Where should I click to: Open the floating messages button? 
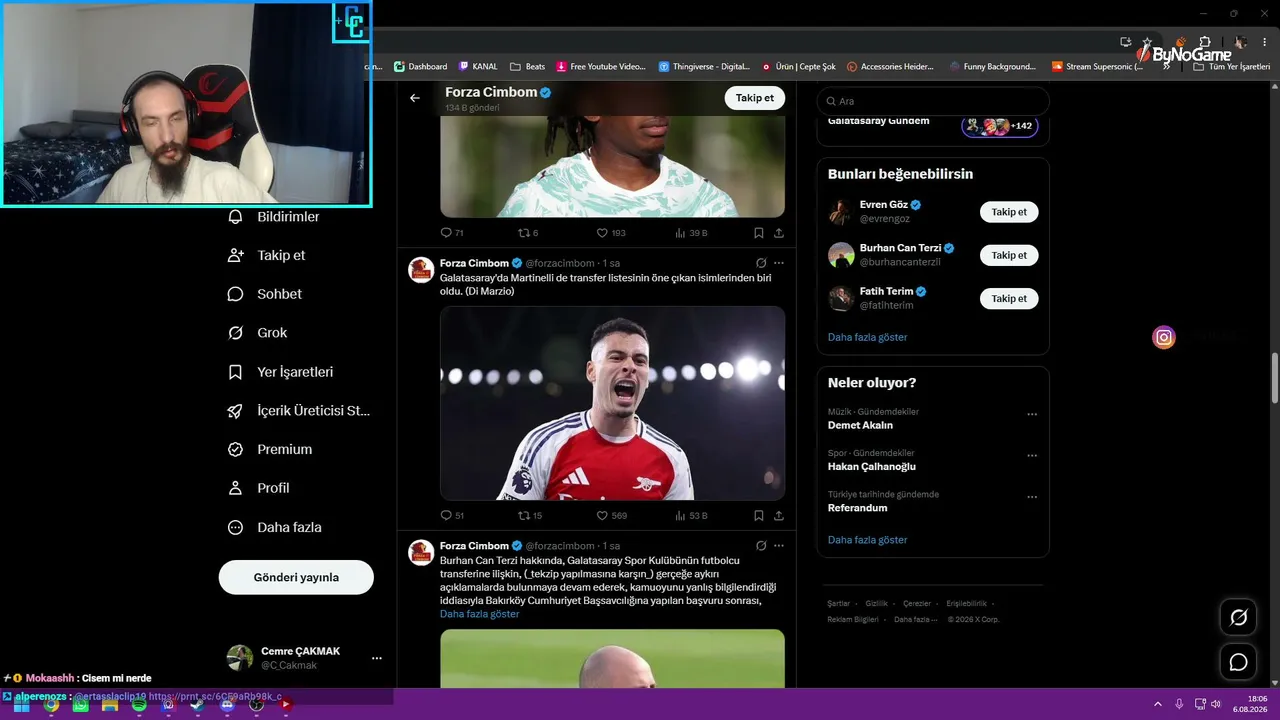pyautogui.click(x=1238, y=662)
